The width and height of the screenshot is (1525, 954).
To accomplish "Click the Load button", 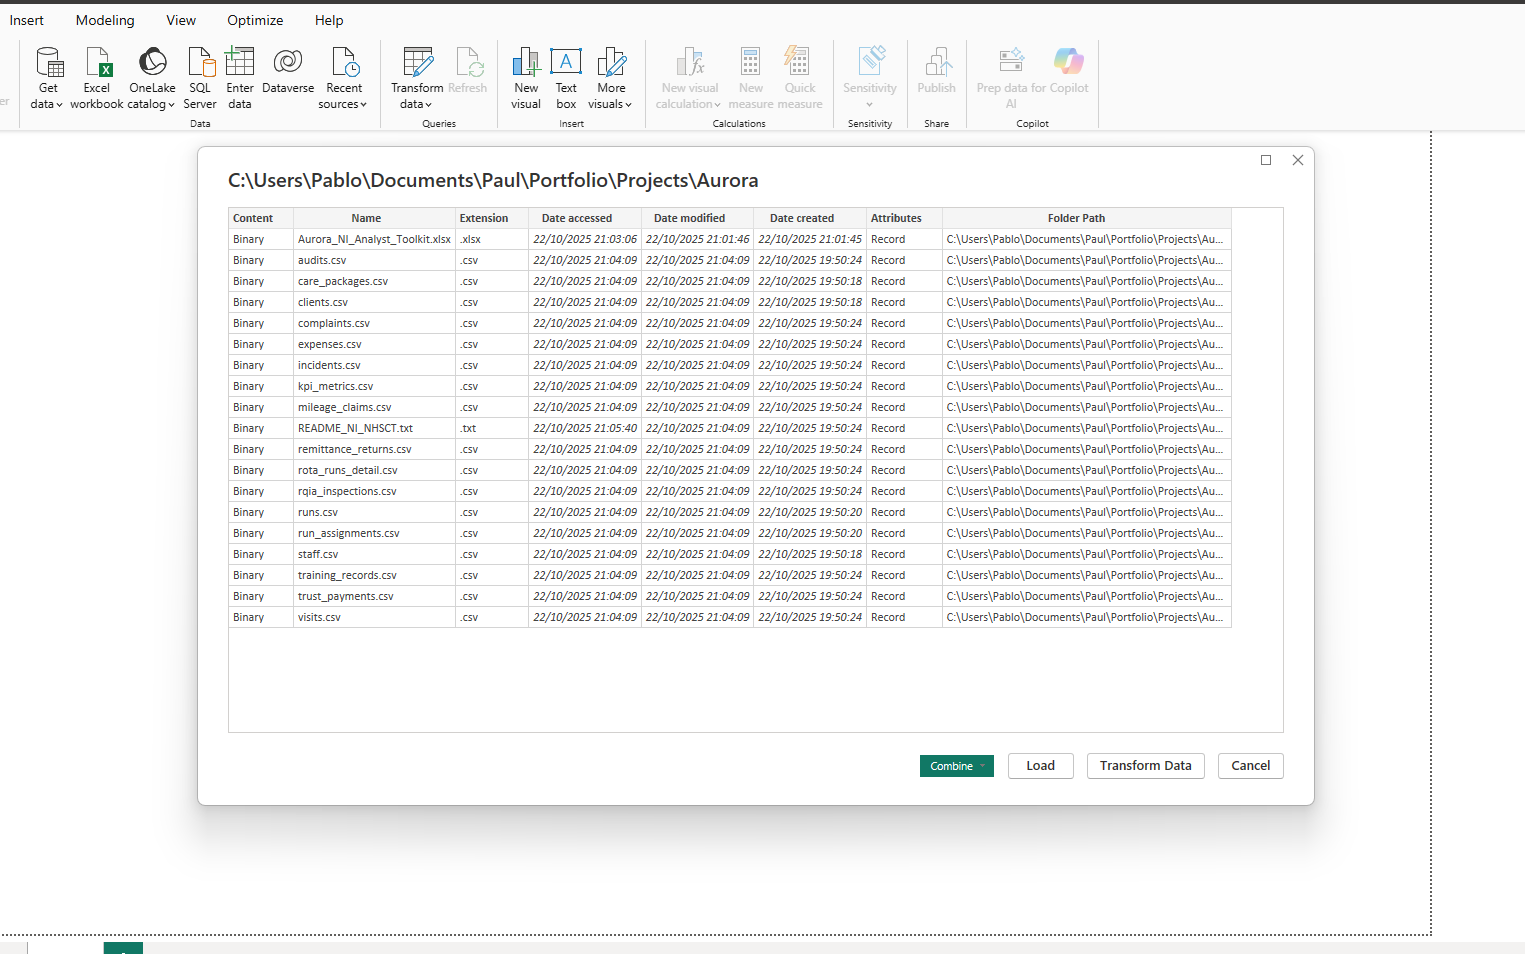I will tap(1040, 765).
